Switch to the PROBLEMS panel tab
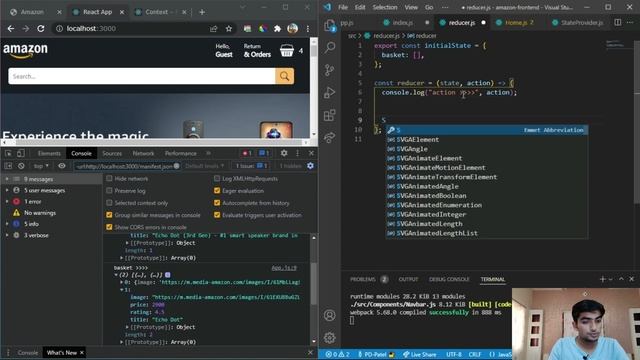 (x=362, y=279)
